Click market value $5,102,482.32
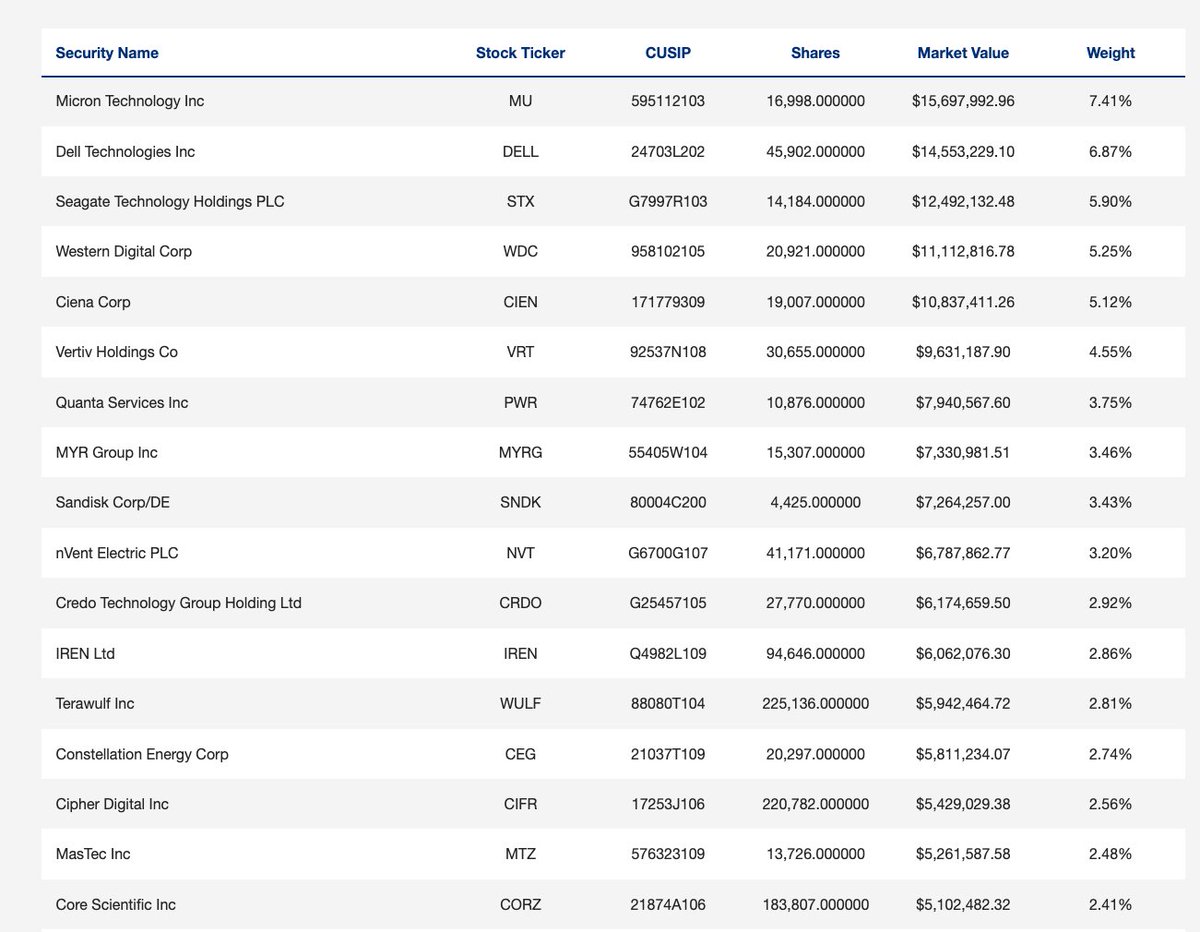Screen dimensions: 1200x932 pyautogui.click(x=963, y=905)
